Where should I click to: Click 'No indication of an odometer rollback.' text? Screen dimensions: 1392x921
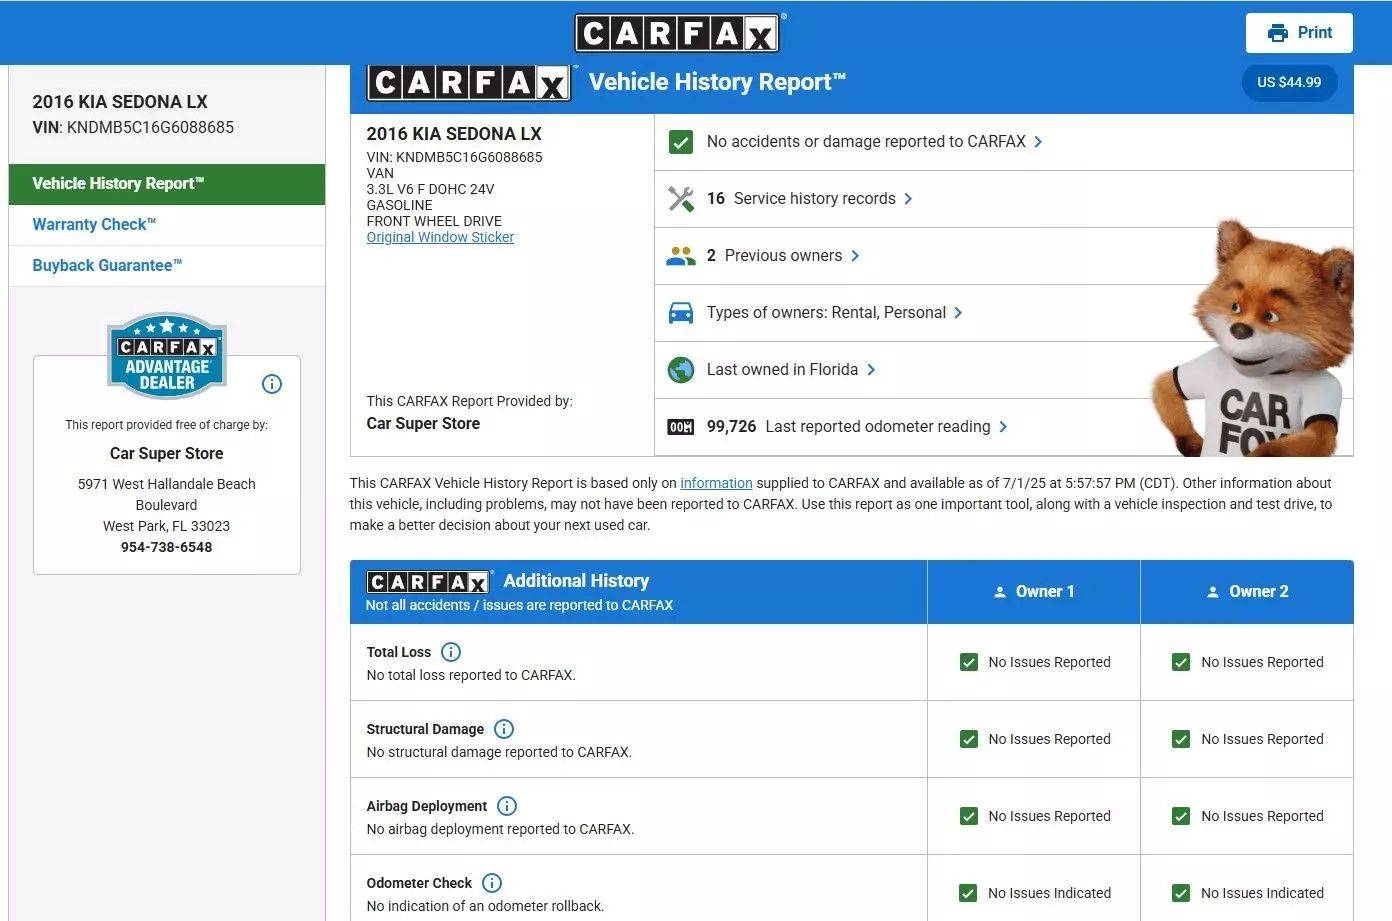pos(485,906)
